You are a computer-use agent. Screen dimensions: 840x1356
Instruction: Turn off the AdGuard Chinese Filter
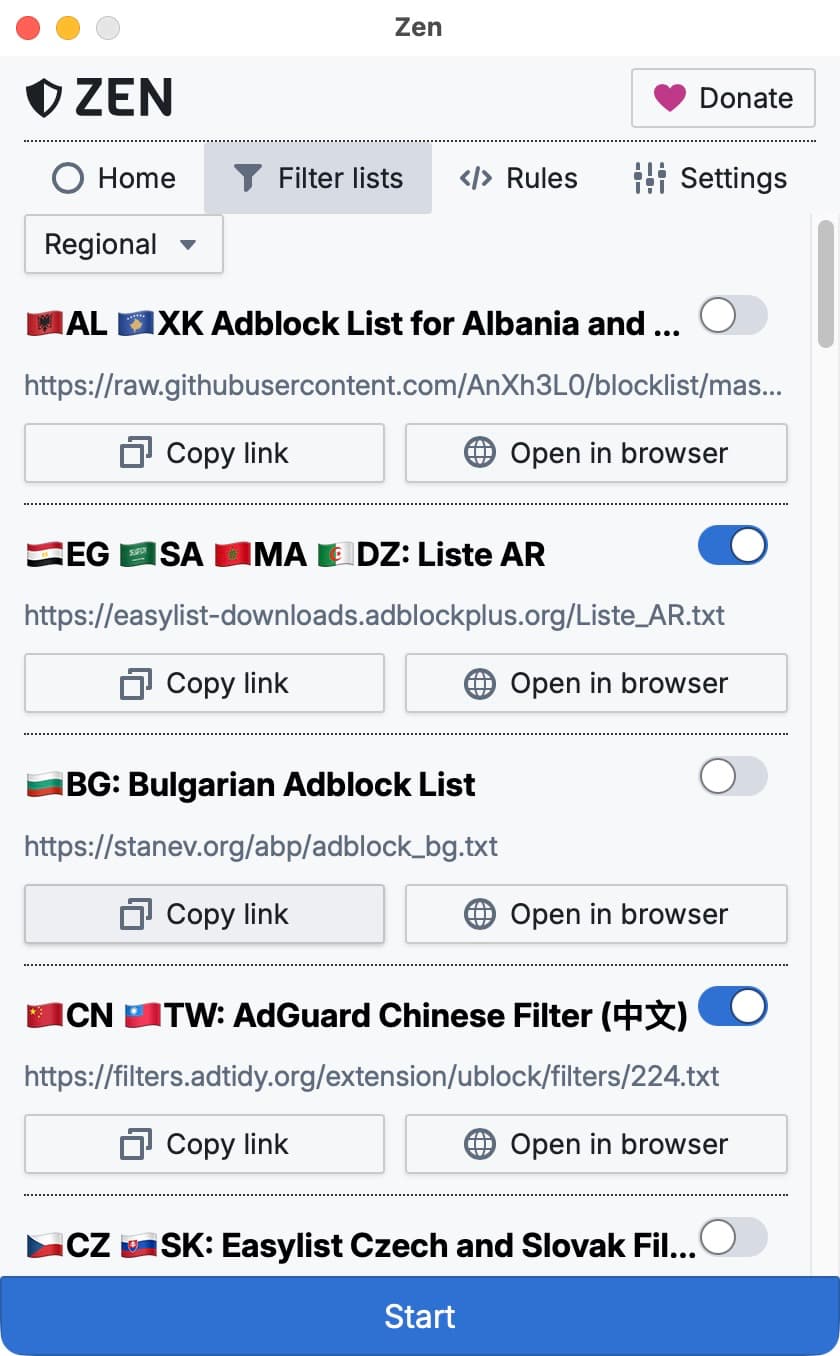733,1007
